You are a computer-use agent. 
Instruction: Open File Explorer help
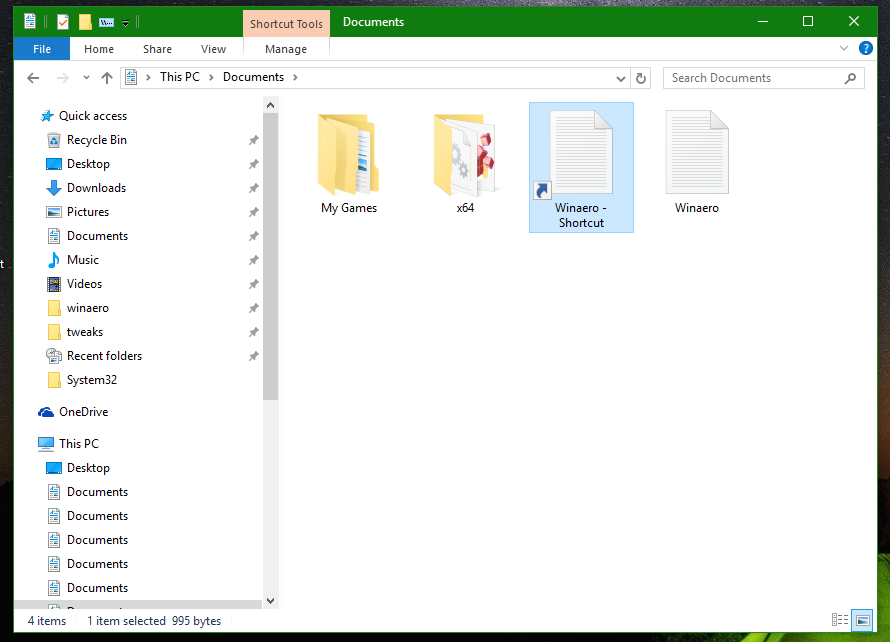click(865, 48)
